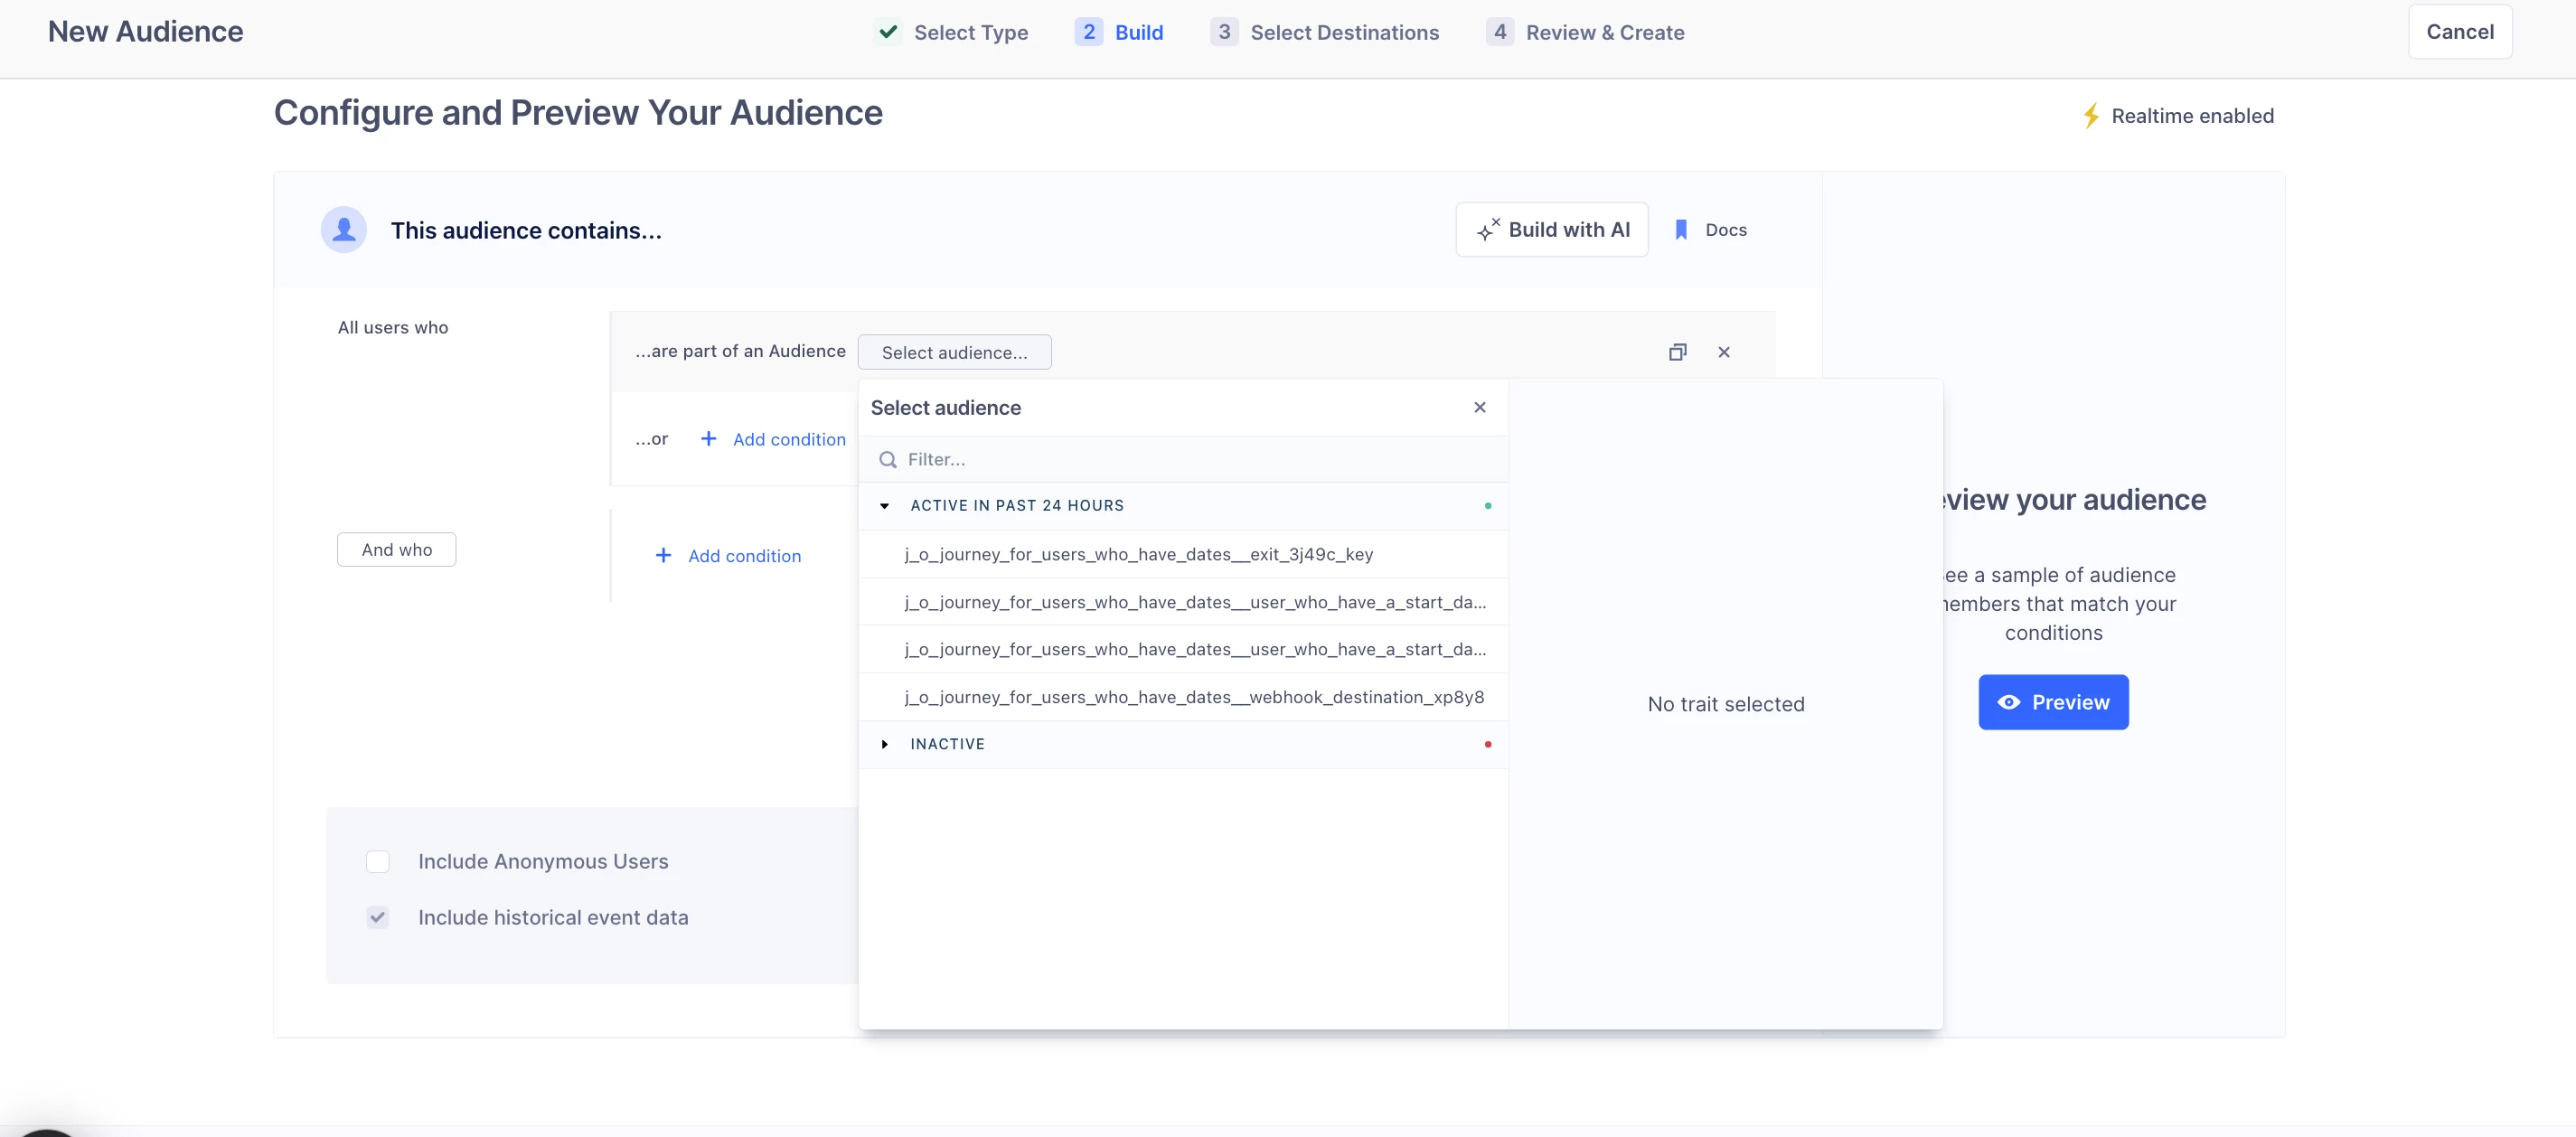Click the step number 4 badge
Image resolution: width=2576 pixels, height=1137 pixels.
(x=1499, y=32)
